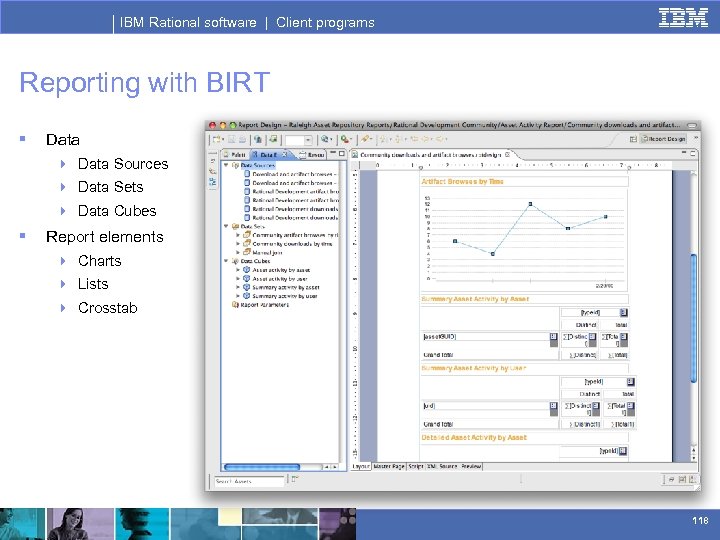The width and height of the screenshot is (720, 540).
Task: Click the editor scrollbar down arrow
Action: click(x=693, y=458)
